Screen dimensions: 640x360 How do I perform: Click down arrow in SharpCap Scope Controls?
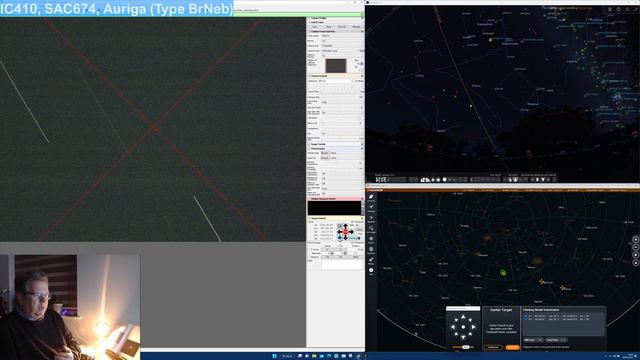coord(345,238)
